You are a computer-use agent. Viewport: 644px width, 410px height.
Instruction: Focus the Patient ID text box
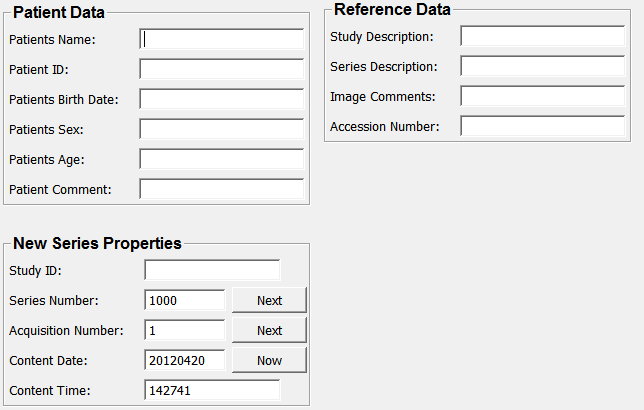click(221, 69)
